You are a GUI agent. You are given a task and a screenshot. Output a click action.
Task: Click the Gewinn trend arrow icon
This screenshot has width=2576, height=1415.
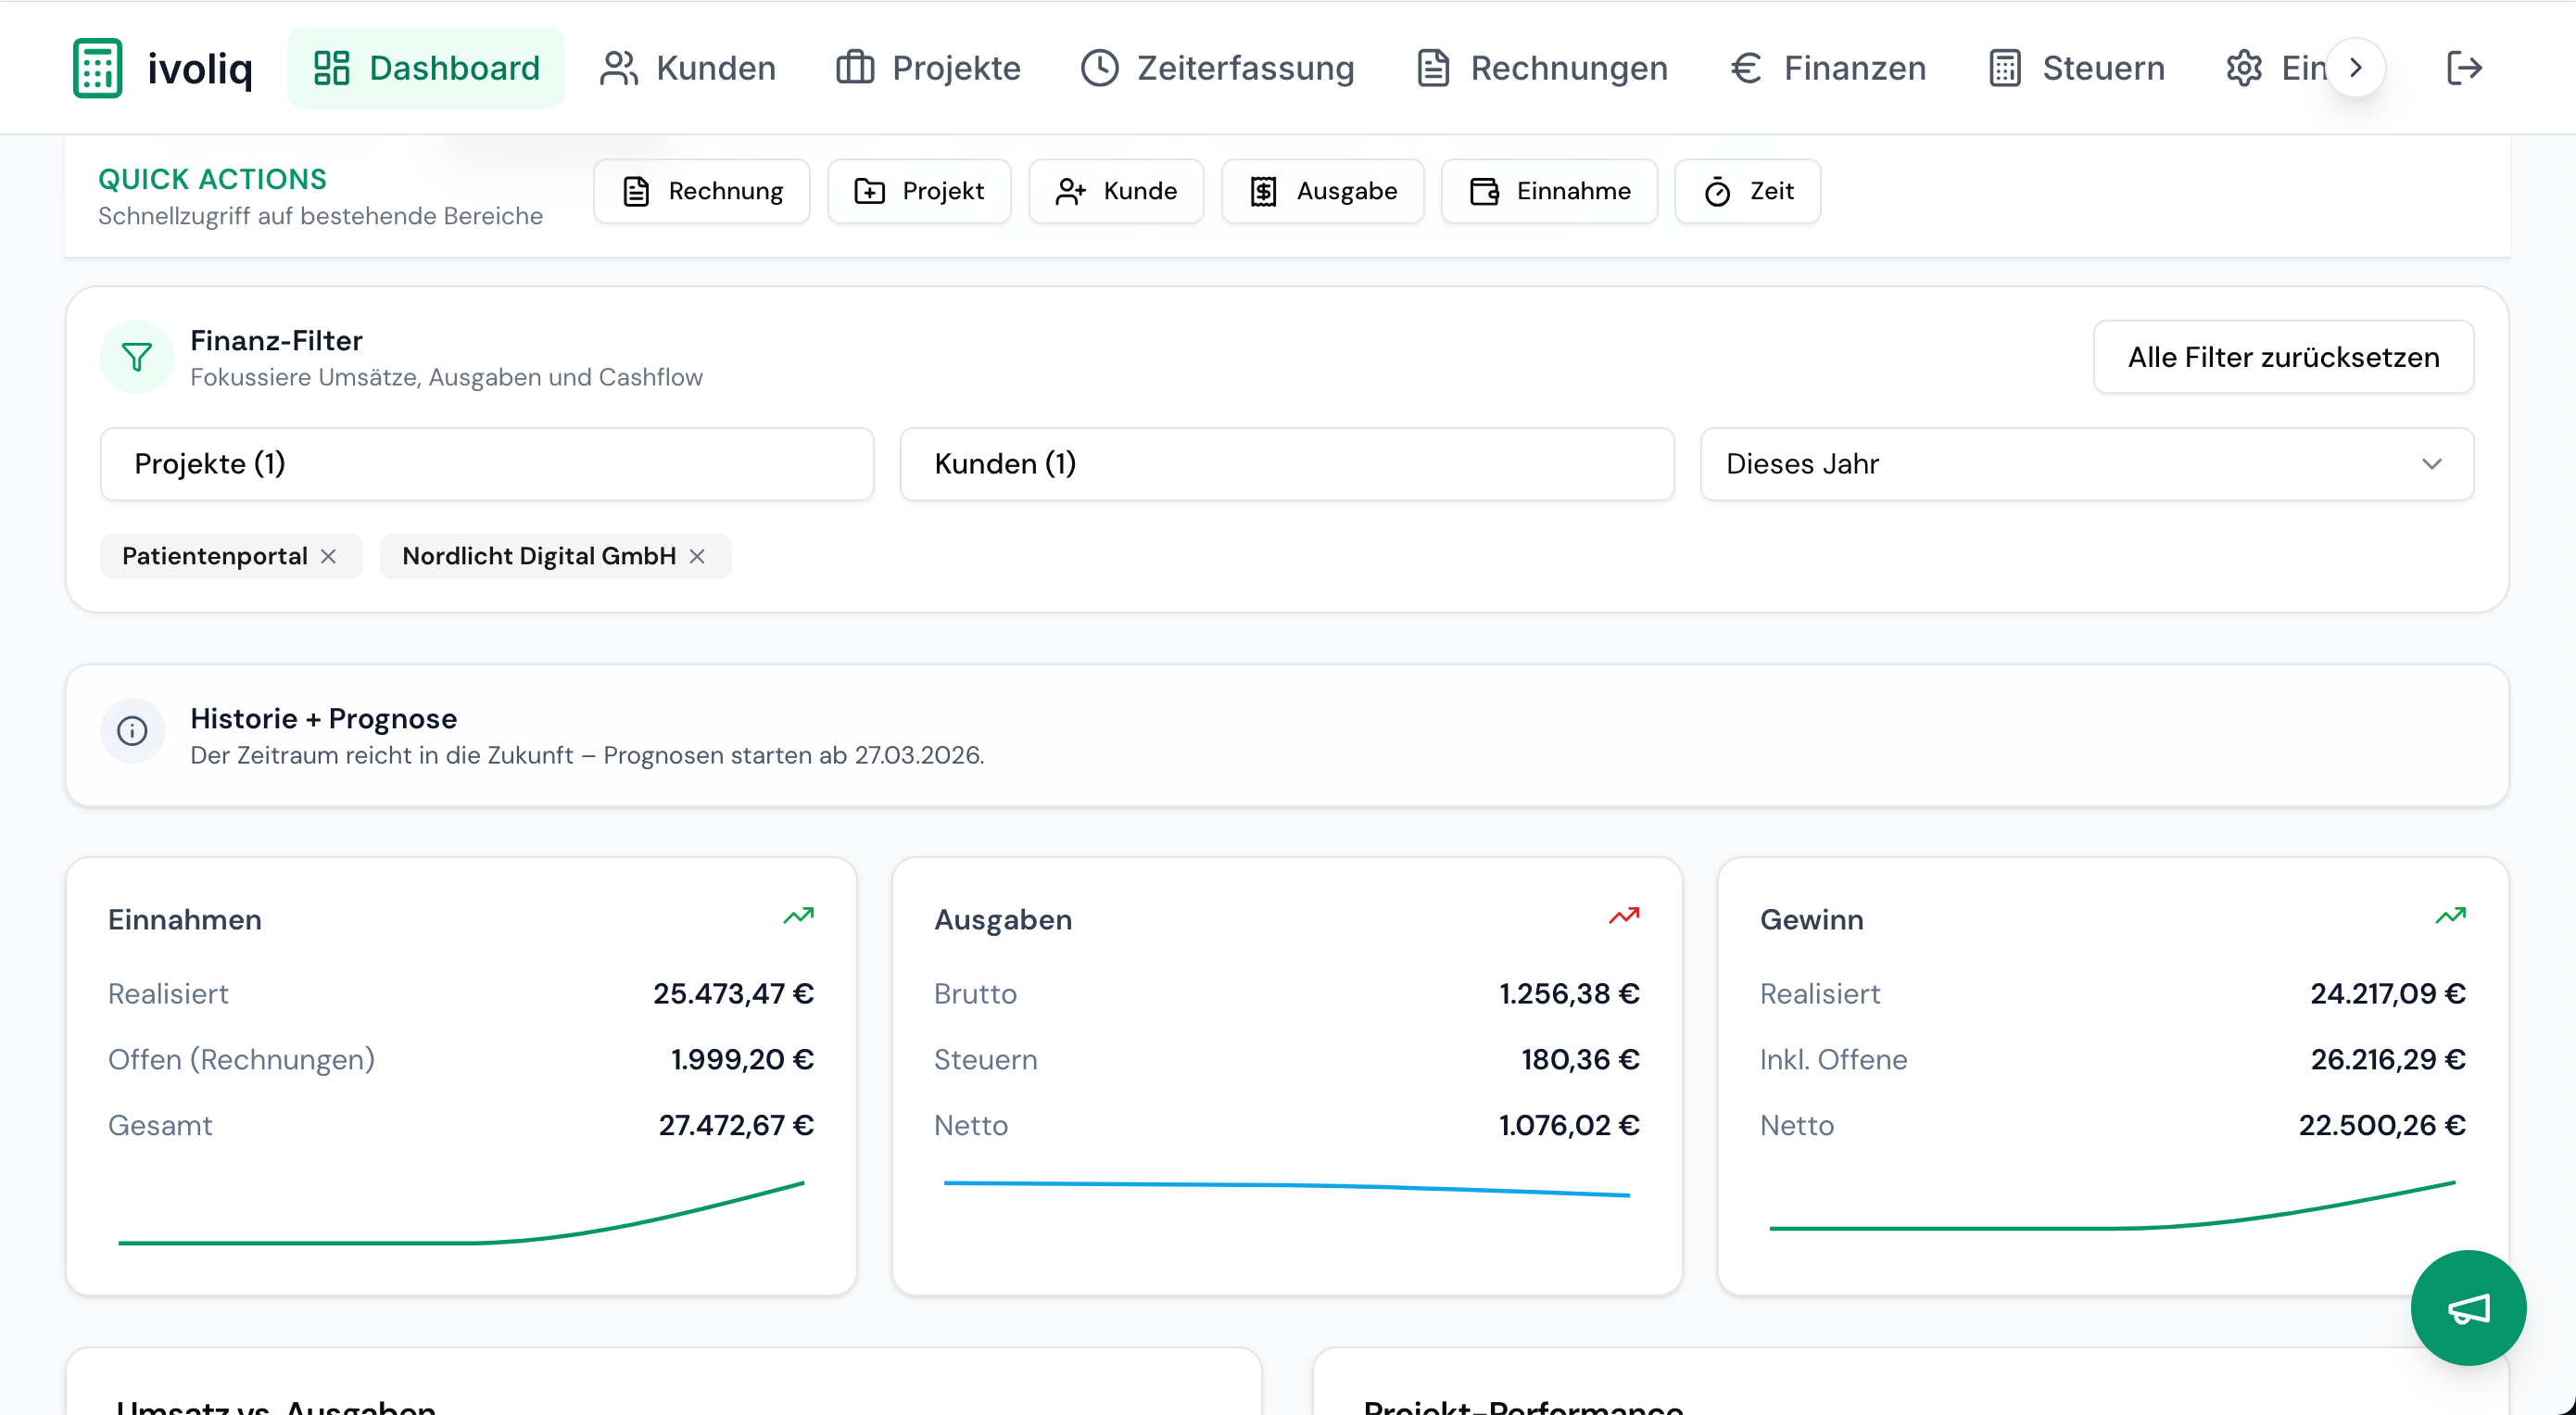click(2449, 915)
